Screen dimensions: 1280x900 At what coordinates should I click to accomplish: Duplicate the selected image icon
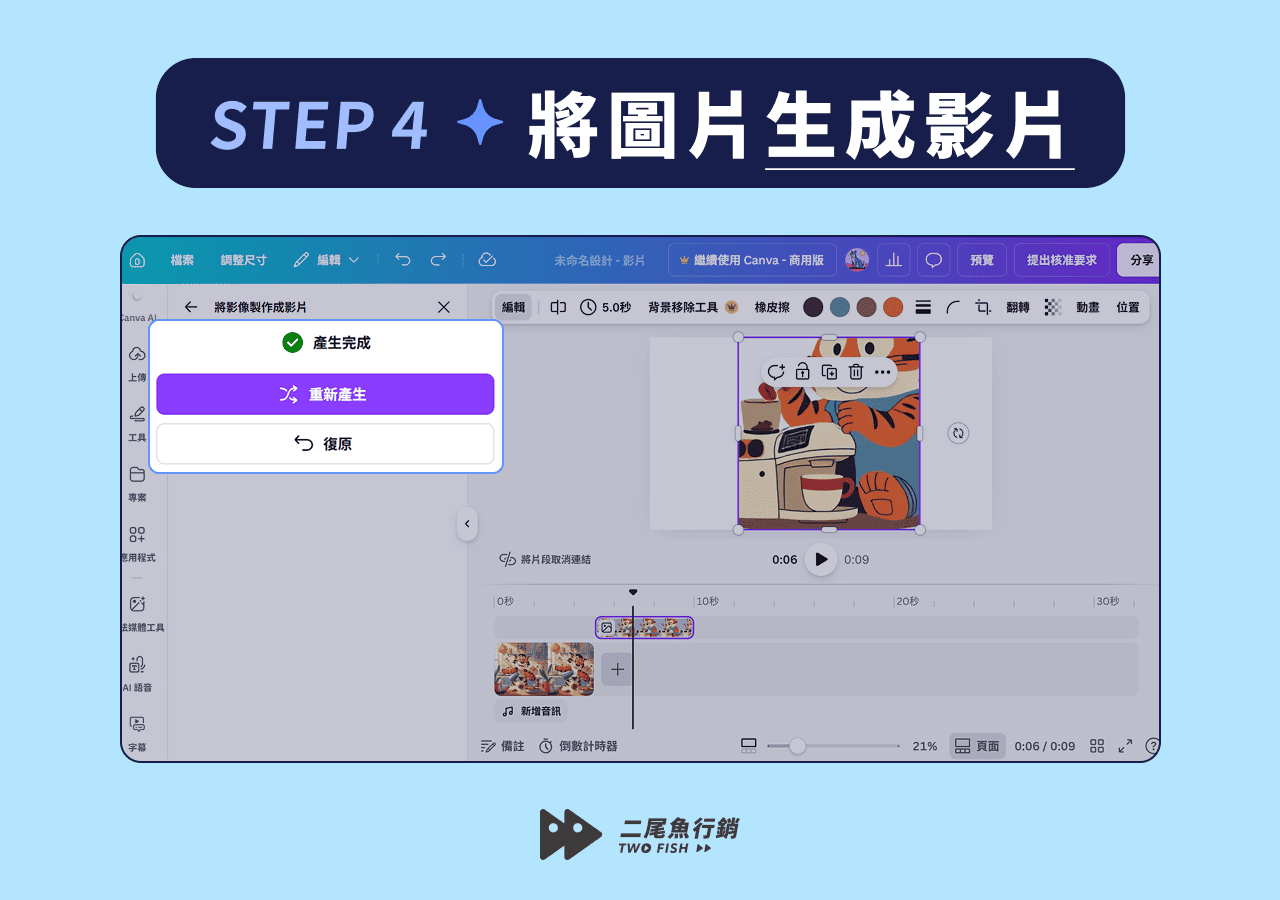coord(829,372)
